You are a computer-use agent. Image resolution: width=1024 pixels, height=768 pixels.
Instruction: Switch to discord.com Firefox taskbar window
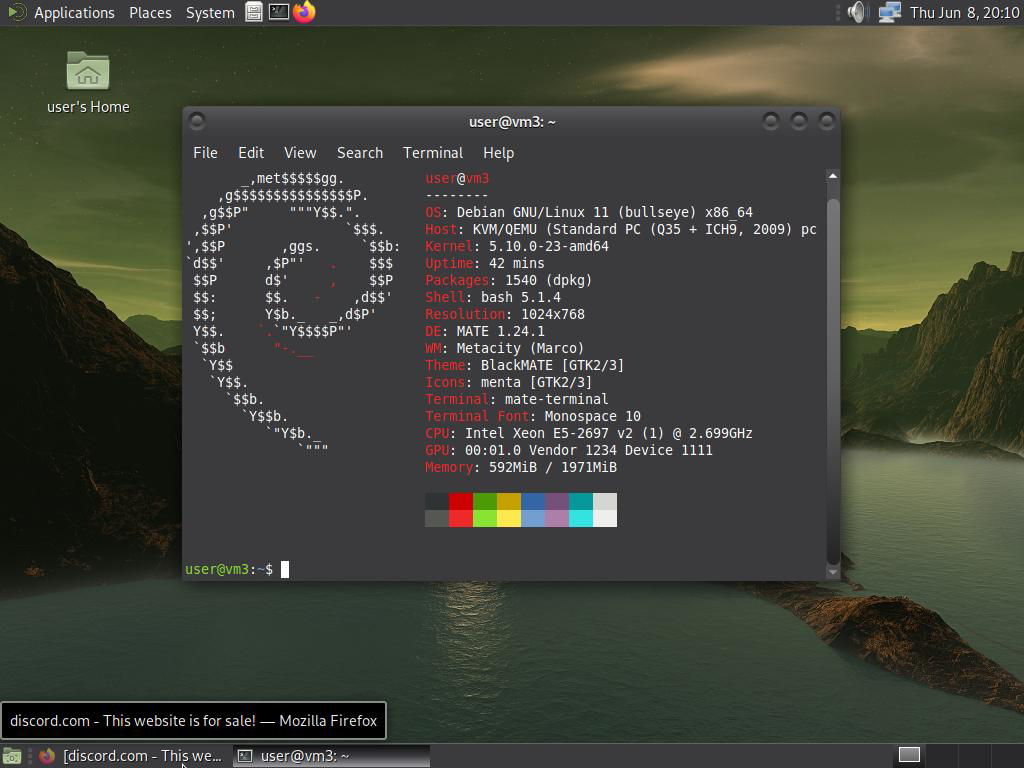point(132,756)
